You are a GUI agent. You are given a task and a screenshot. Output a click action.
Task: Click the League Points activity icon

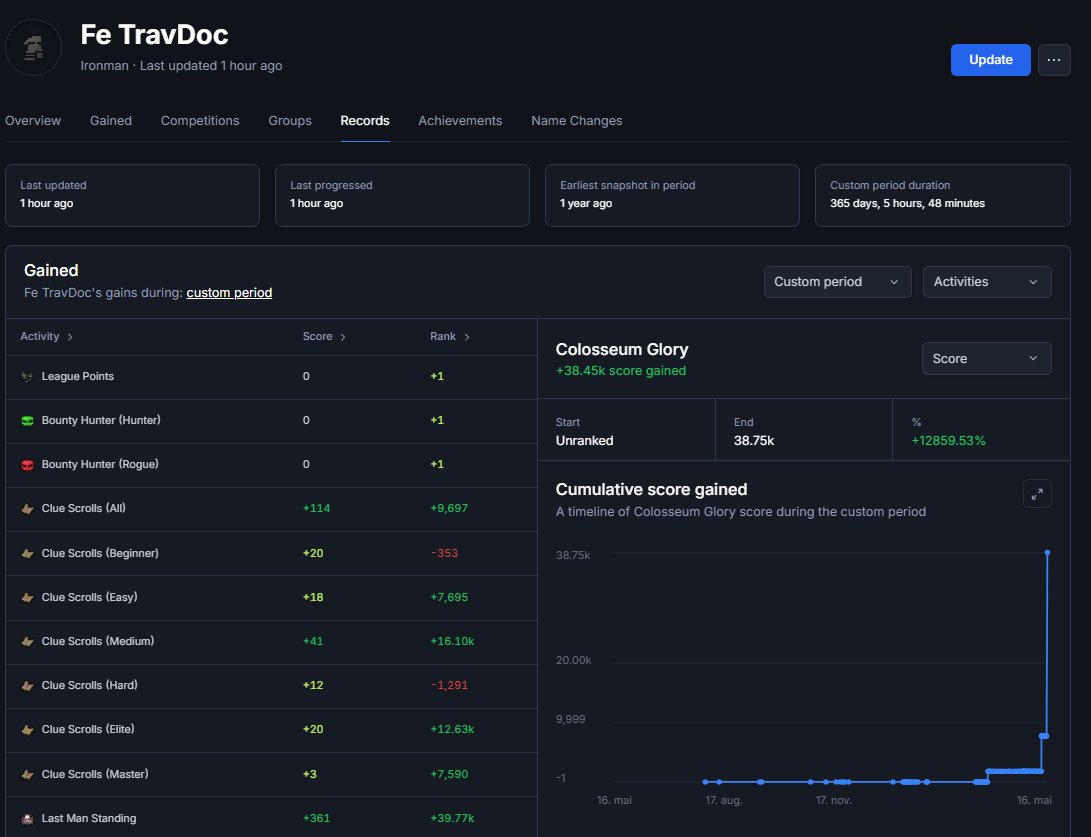[x=27, y=376]
